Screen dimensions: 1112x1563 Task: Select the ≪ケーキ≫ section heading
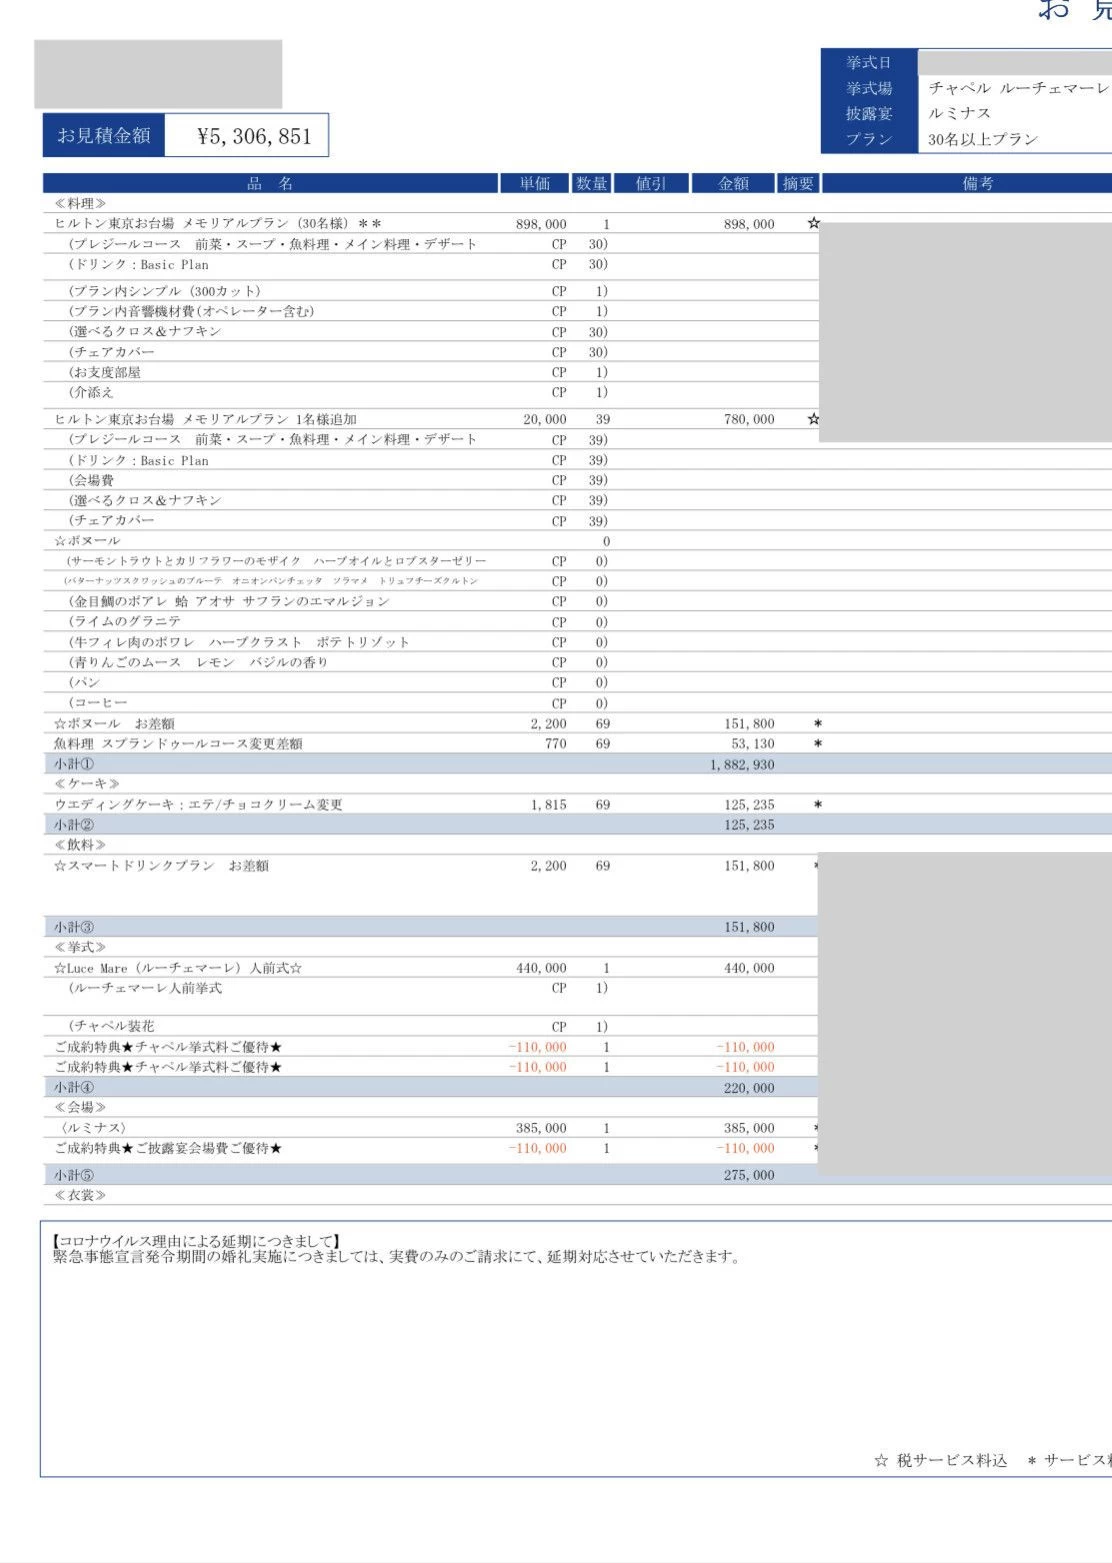[x=87, y=784]
